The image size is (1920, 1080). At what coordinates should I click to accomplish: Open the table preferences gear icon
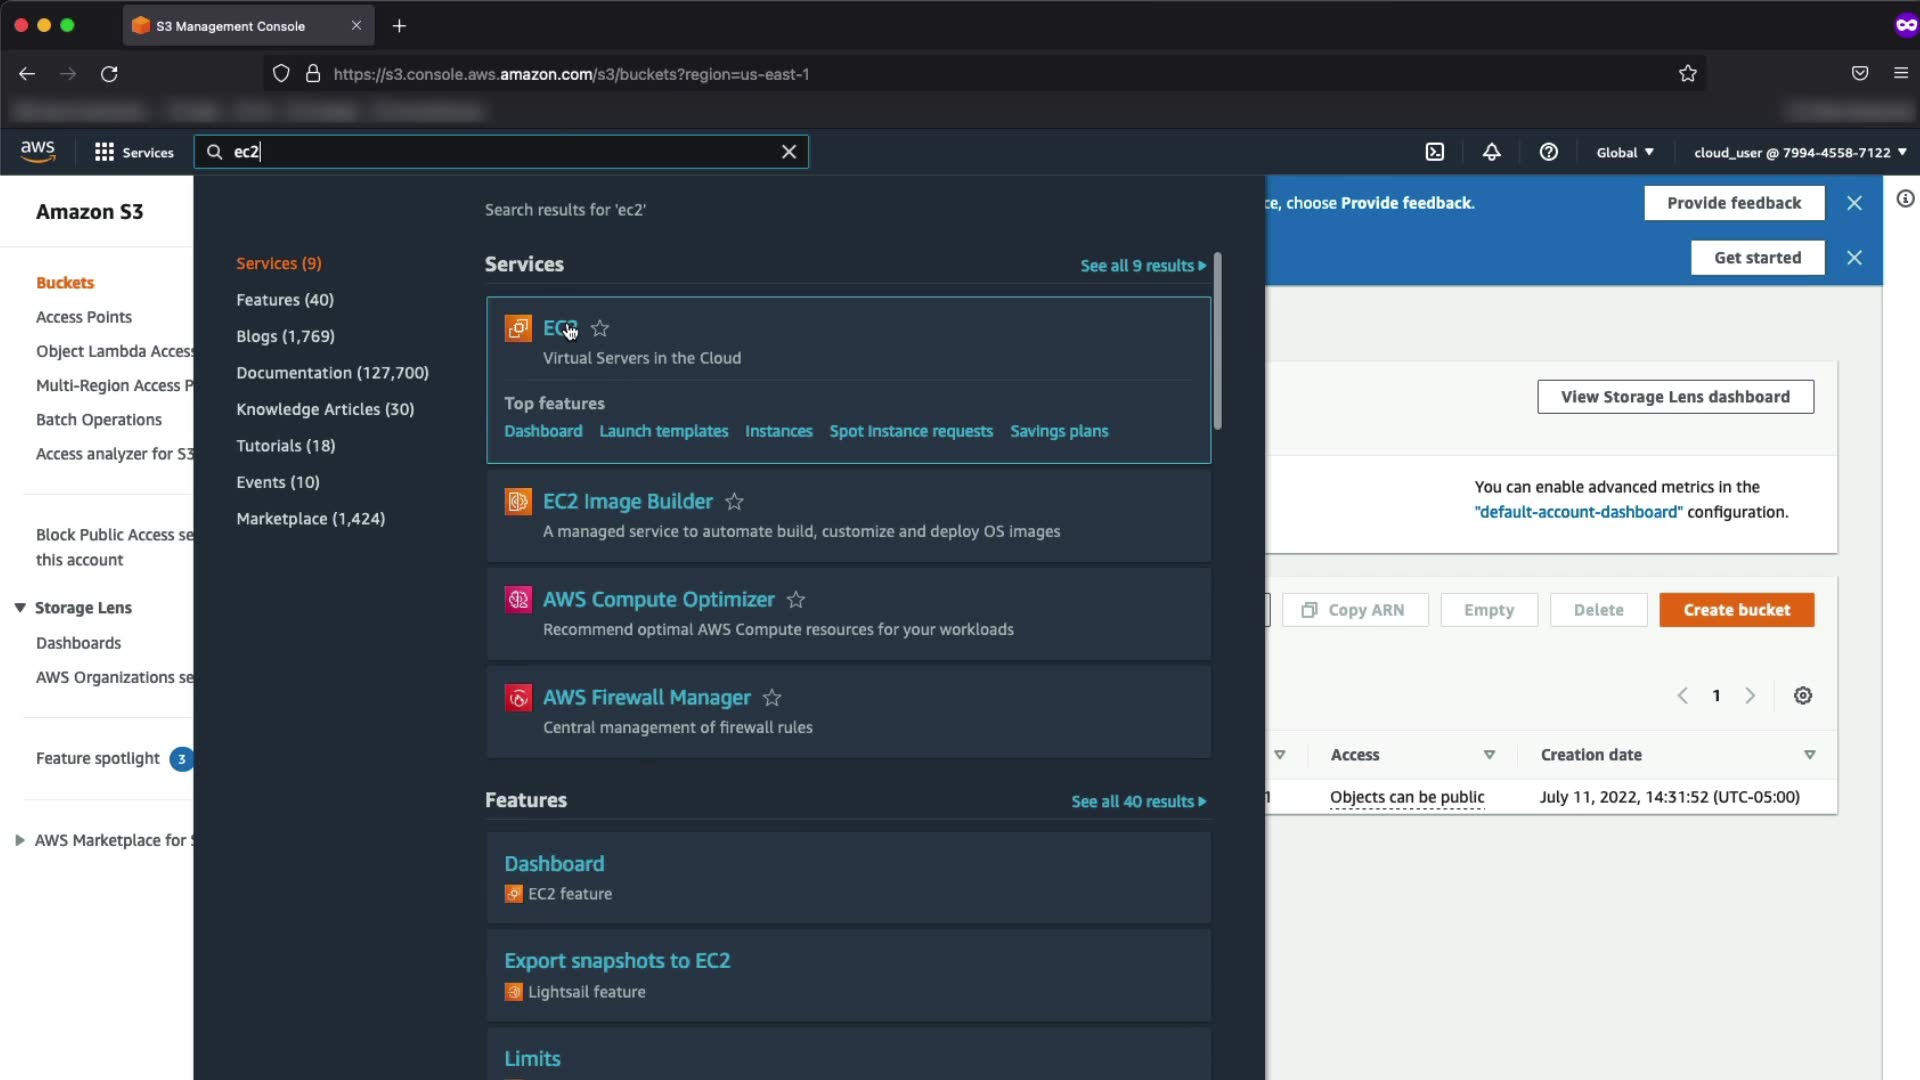1802,696
